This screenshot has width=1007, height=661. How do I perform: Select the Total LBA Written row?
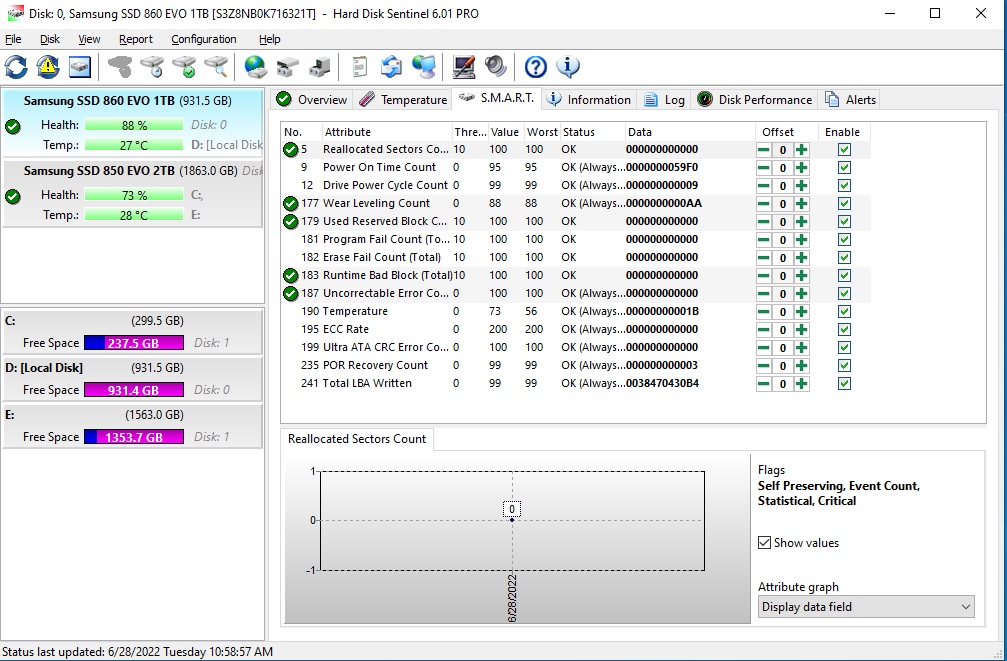(x=367, y=384)
